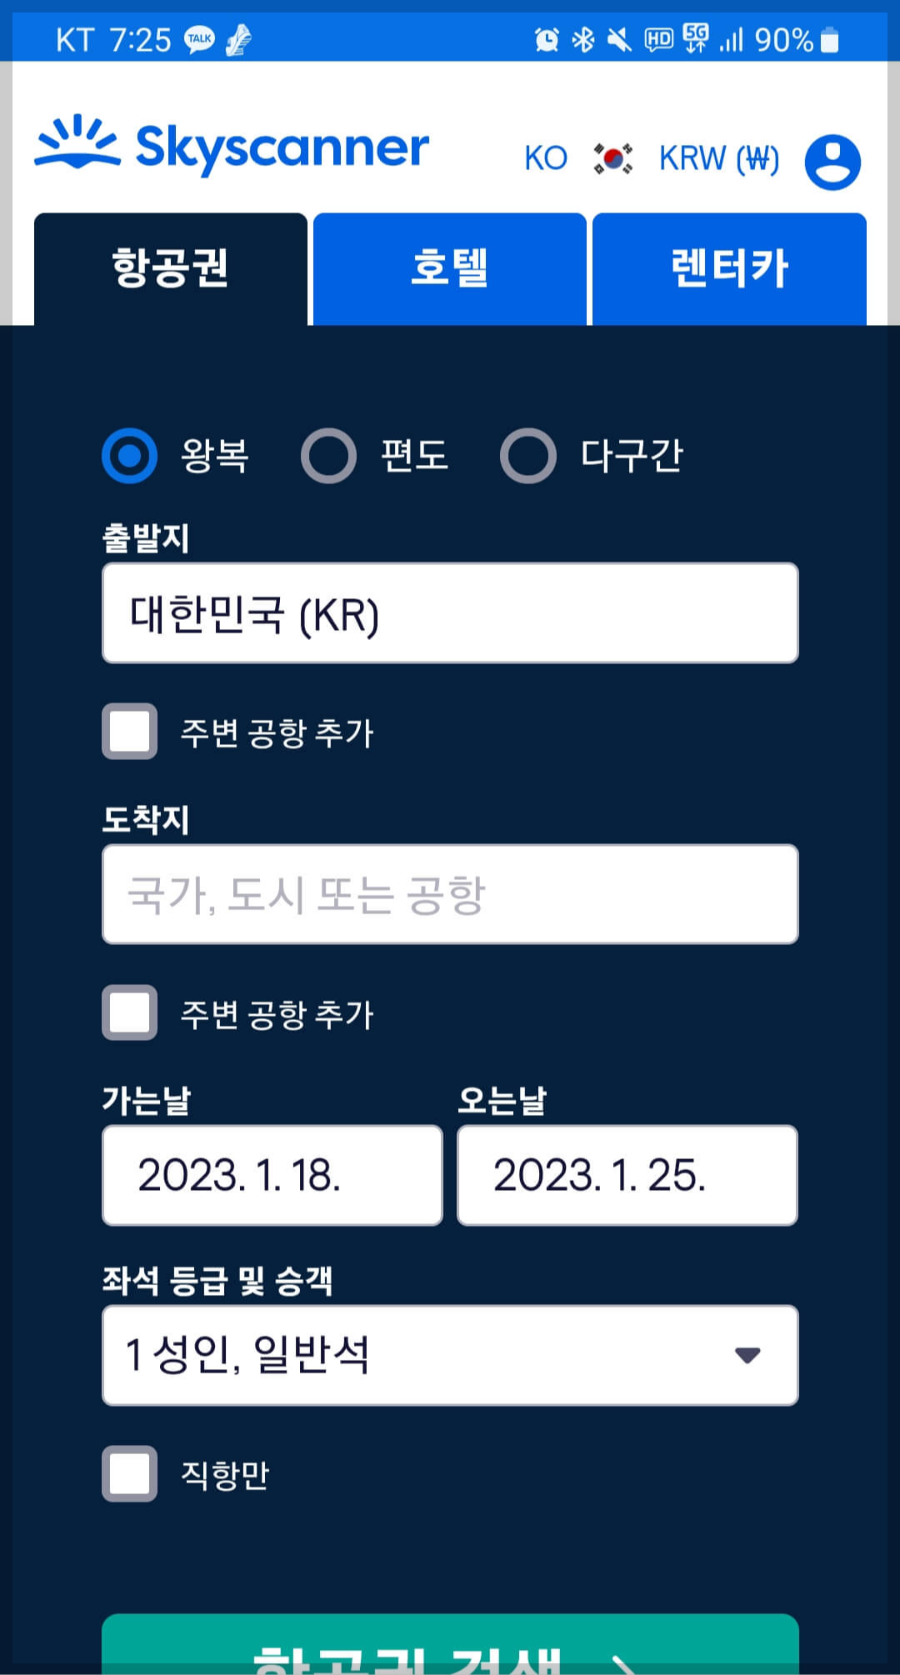The height and width of the screenshot is (1675, 900).
Task: Enable the 직항만 direct-flights-only checkbox
Action: click(x=129, y=1474)
